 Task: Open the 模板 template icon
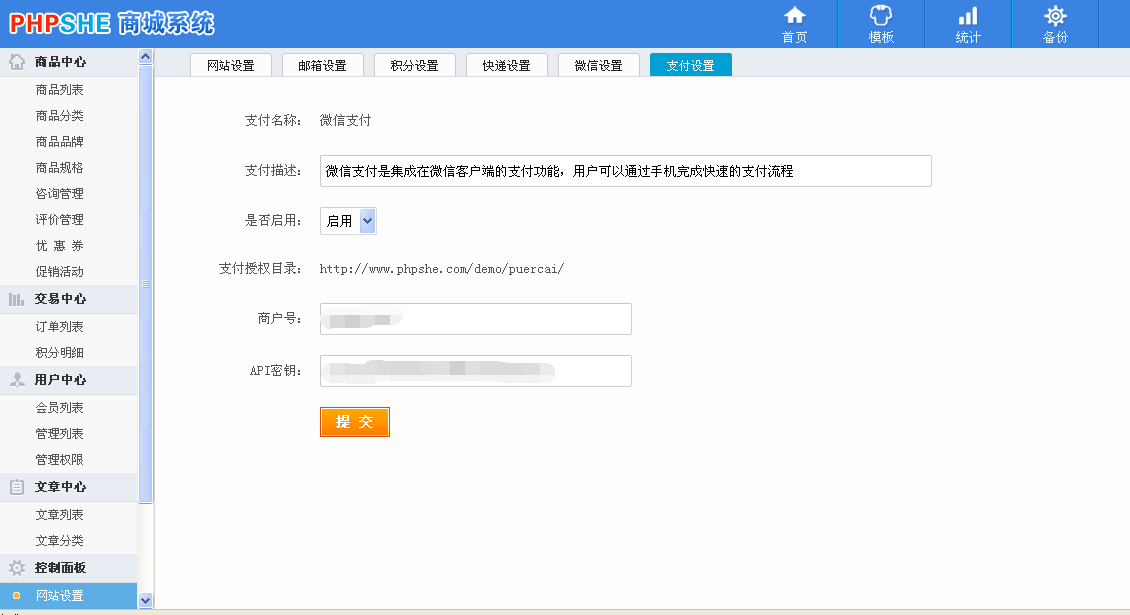[x=881, y=16]
